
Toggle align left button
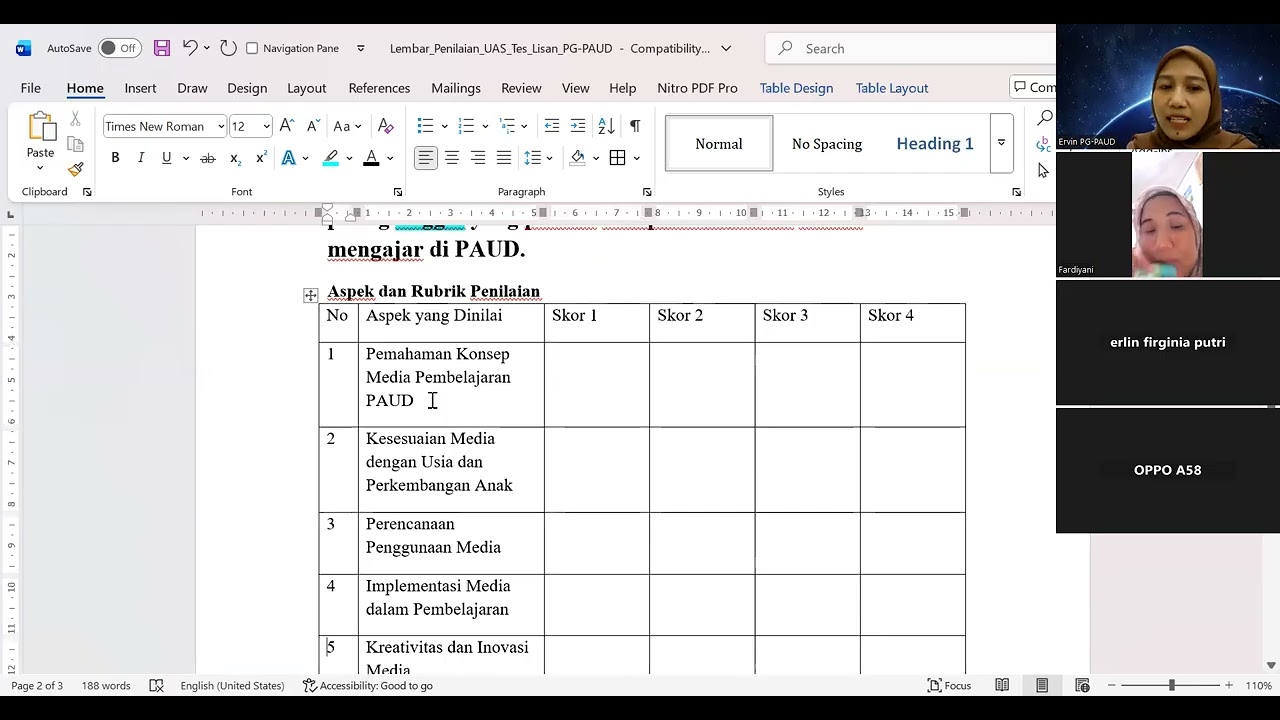point(426,158)
